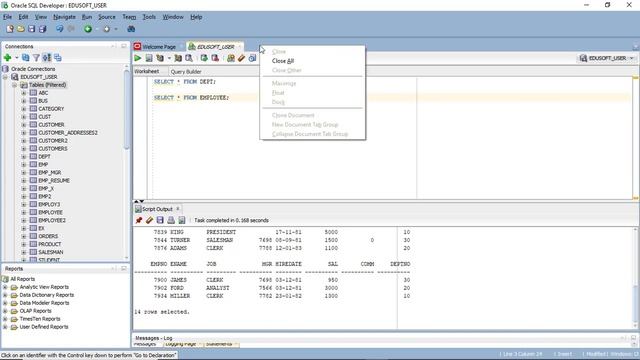
Task: Expand the Data Dictionary Reports folder
Action: 5,295
